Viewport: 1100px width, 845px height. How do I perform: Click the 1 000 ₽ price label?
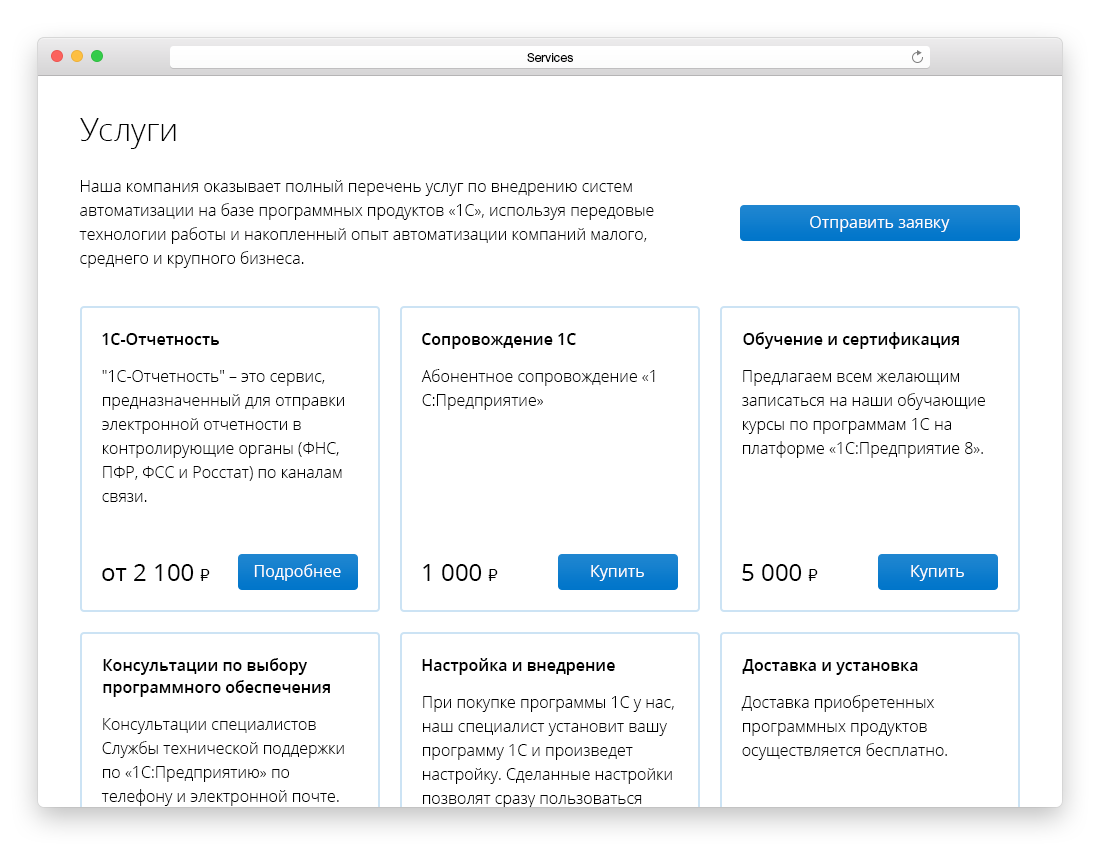pos(459,573)
